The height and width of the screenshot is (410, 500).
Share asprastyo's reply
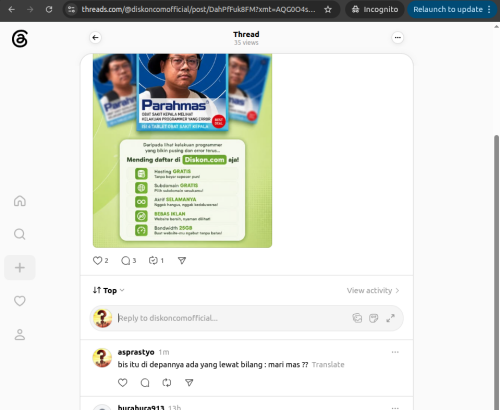pyautogui.click(x=189, y=383)
